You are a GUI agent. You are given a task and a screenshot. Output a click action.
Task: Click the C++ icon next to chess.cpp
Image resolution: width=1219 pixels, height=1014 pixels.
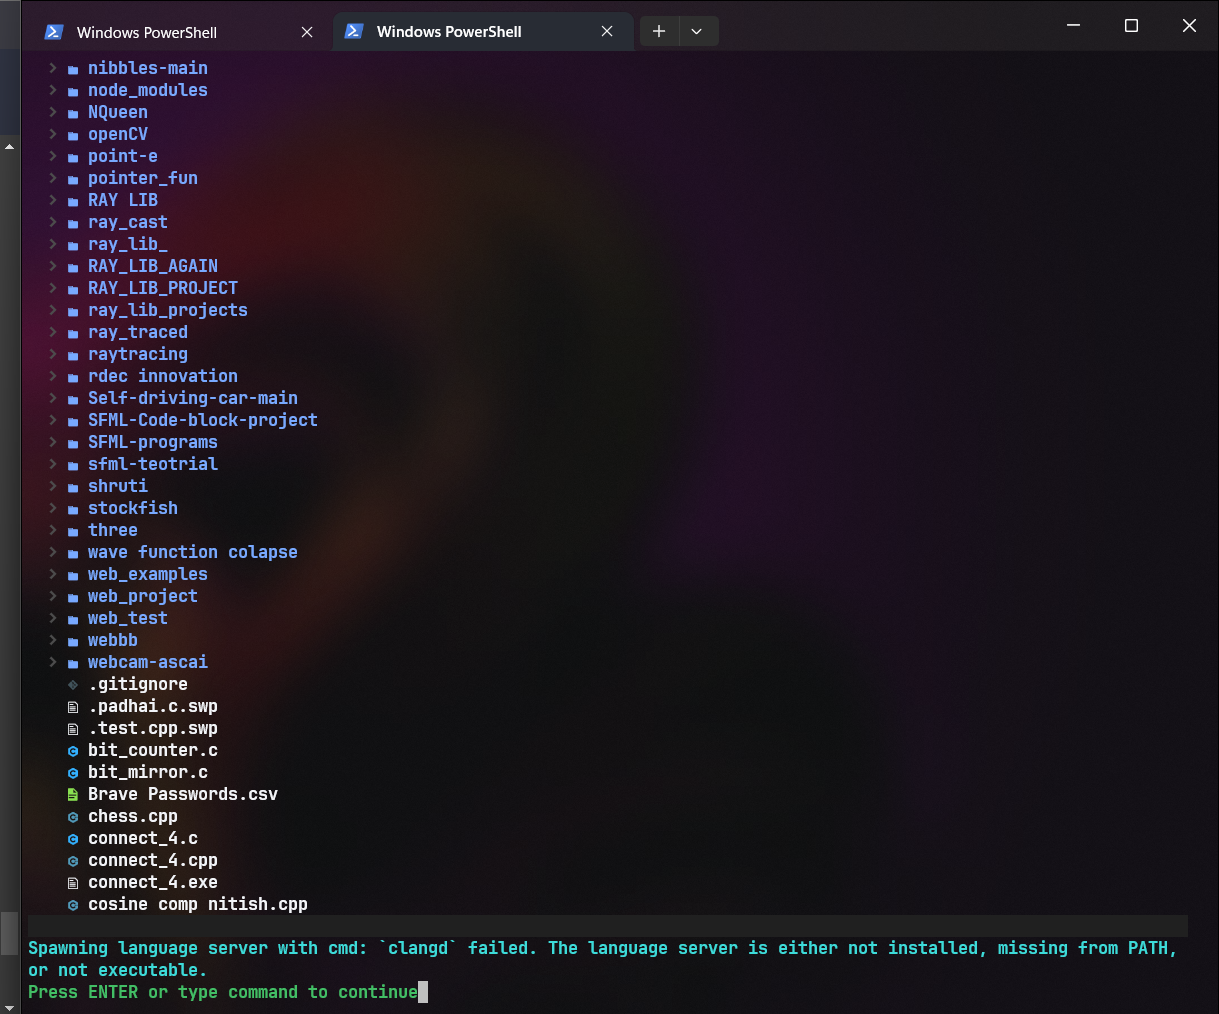tap(71, 816)
